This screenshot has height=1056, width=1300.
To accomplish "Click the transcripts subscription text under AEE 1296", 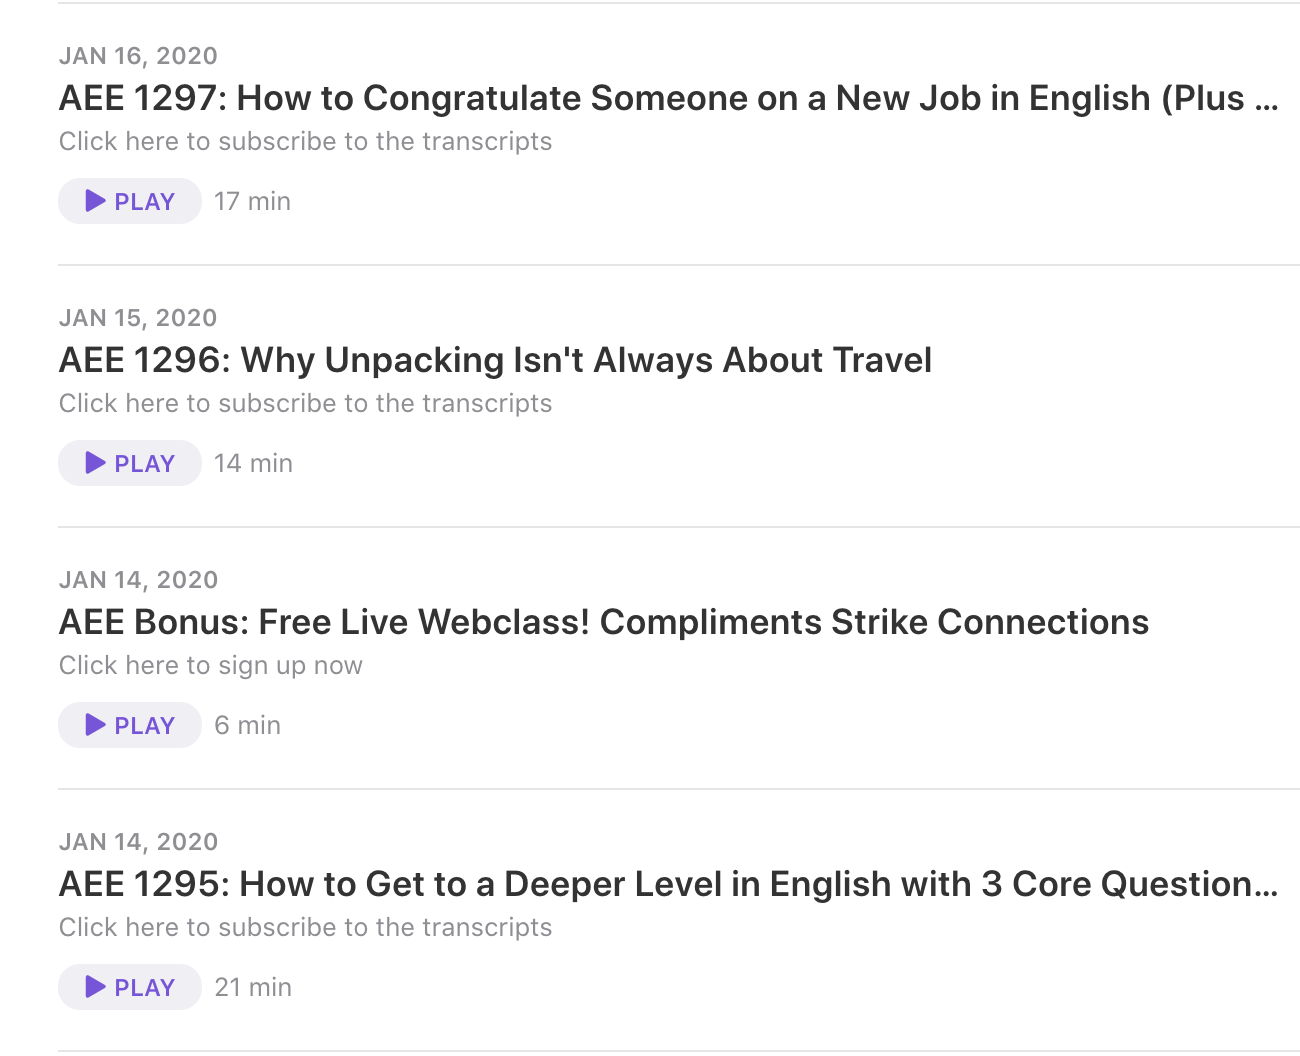I will click(305, 403).
